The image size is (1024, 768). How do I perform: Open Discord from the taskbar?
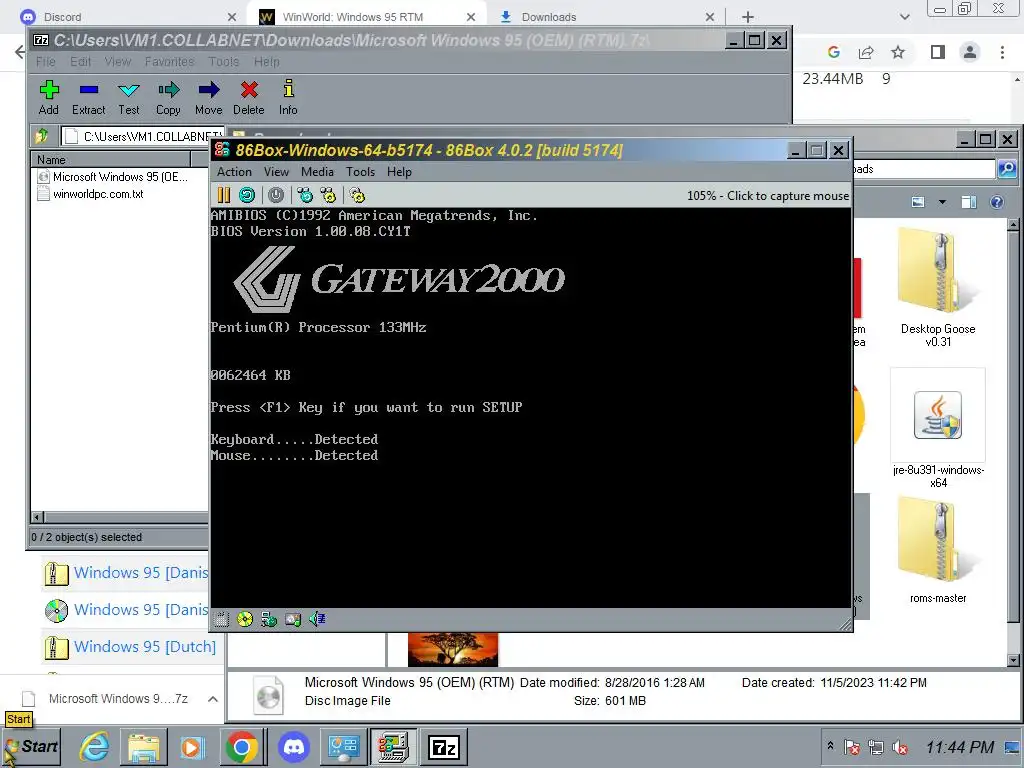pyautogui.click(x=293, y=746)
